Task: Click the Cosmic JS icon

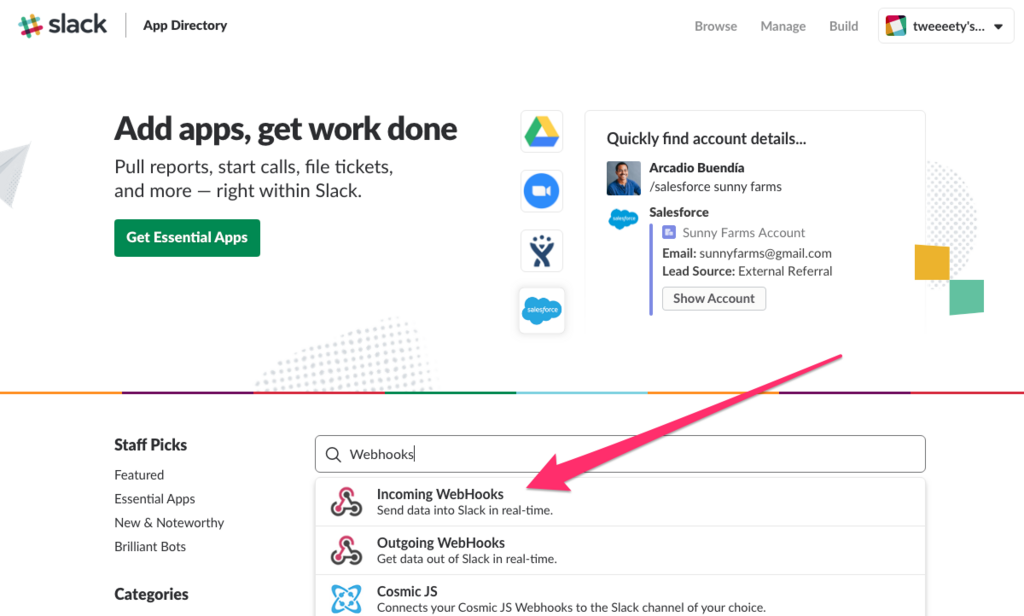Action: (346, 599)
